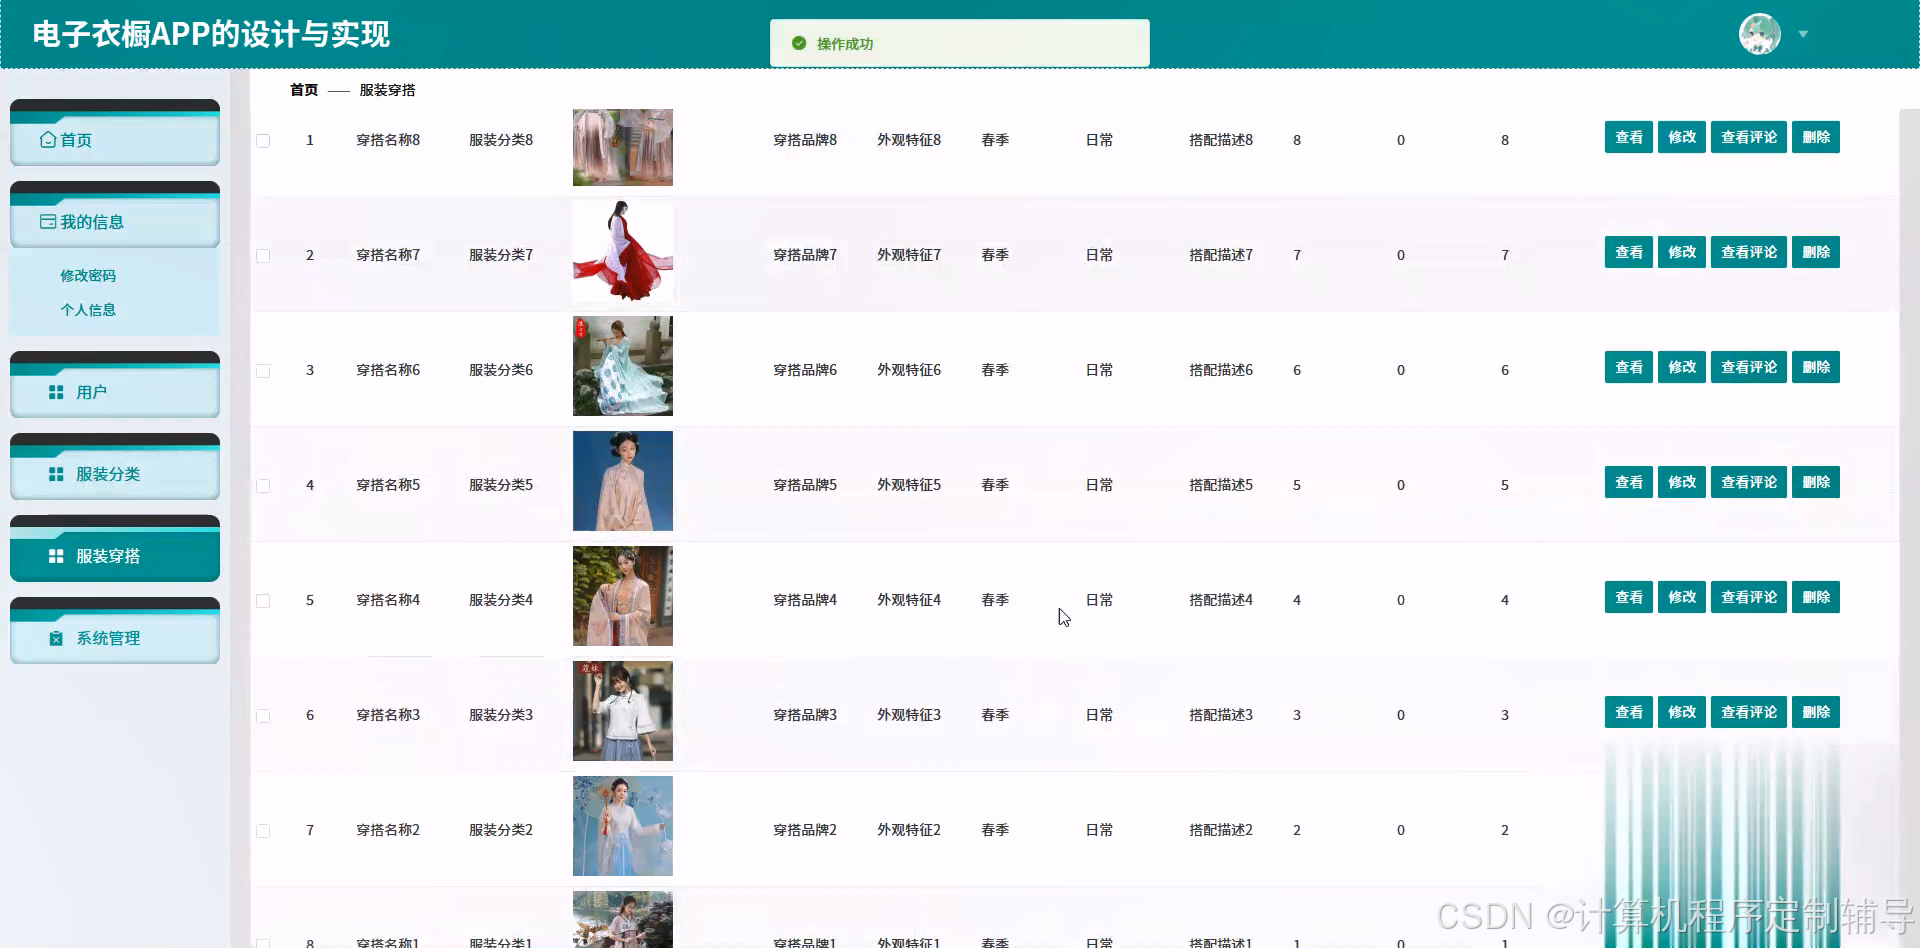Click the user avatar in the header
The height and width of the screenshot is (948, 1920).
point(1760,34)
